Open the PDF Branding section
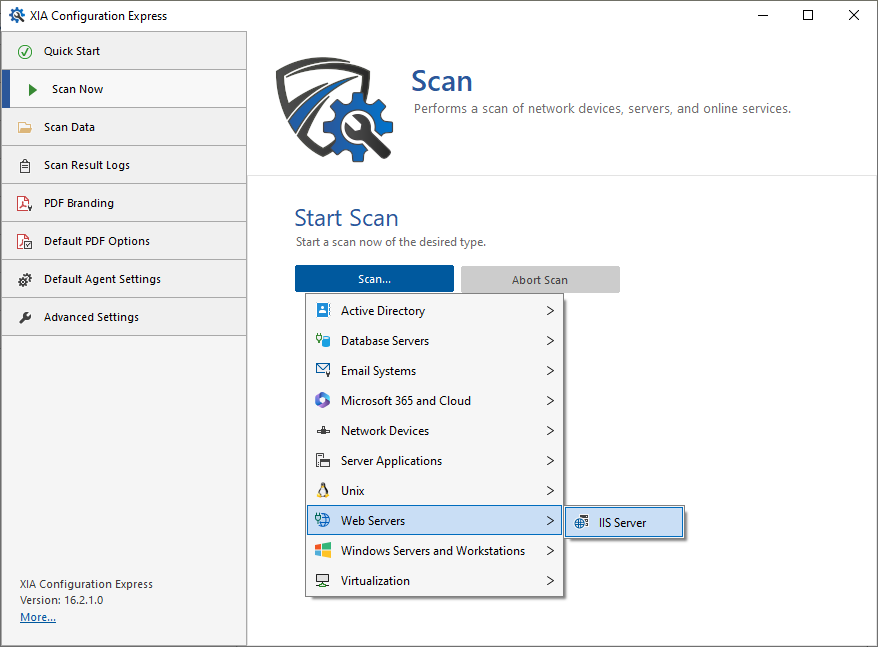Screen dimensions: 878x647 tap(124, 203)
